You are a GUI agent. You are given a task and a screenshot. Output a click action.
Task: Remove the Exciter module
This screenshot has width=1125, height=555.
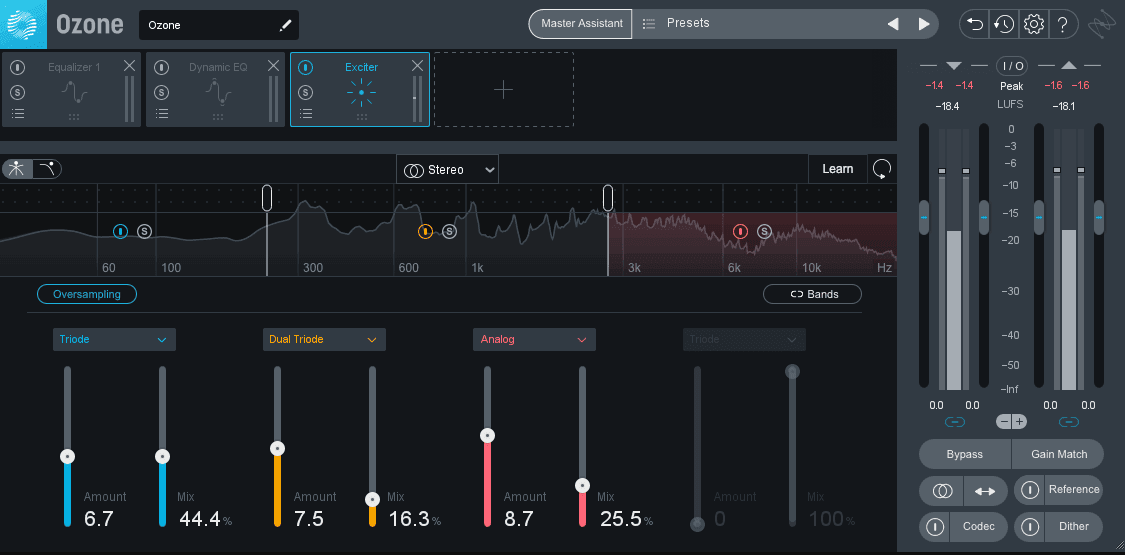tap(418, 66)
